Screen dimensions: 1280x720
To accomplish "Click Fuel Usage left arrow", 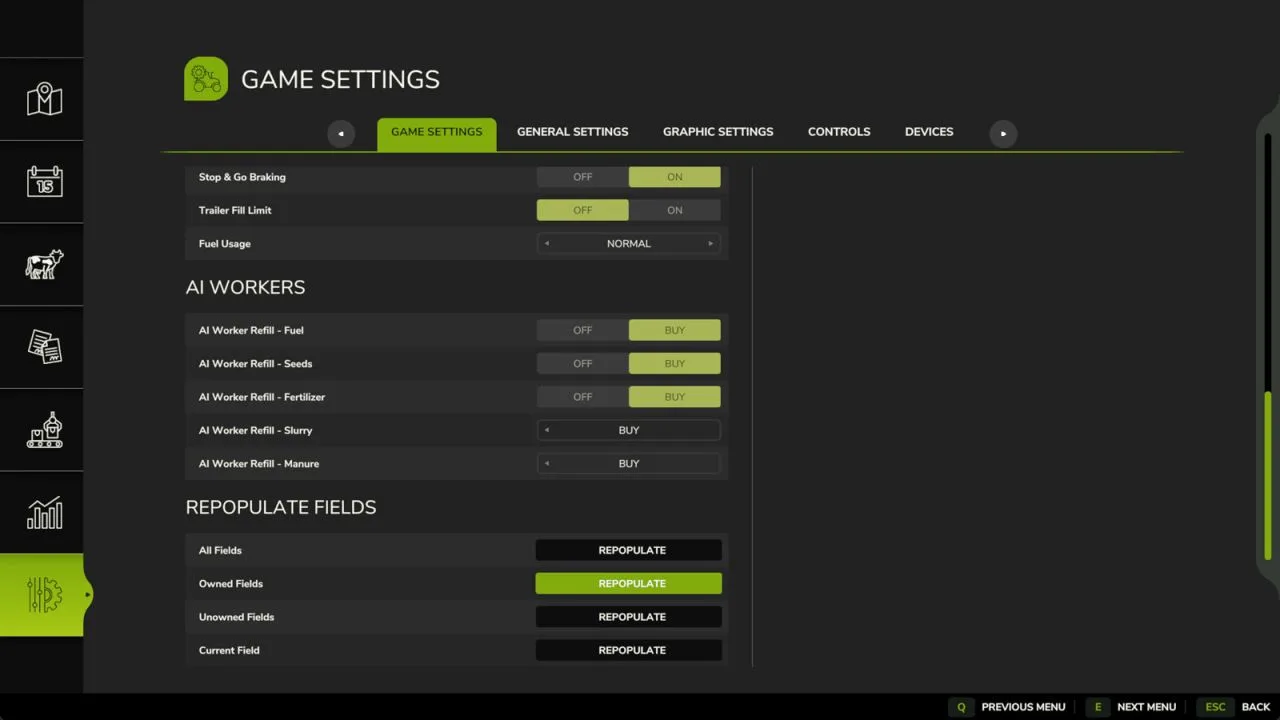I will tap(547, 244).
